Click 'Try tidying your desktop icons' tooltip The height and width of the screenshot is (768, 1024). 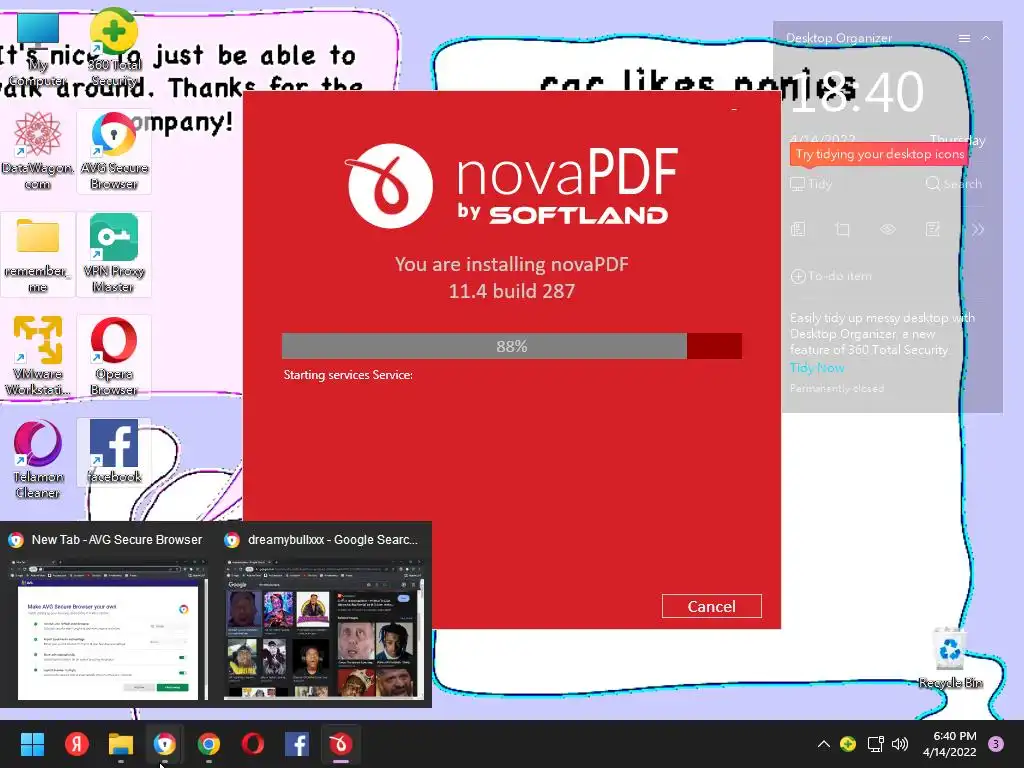(x=879, y=154)
